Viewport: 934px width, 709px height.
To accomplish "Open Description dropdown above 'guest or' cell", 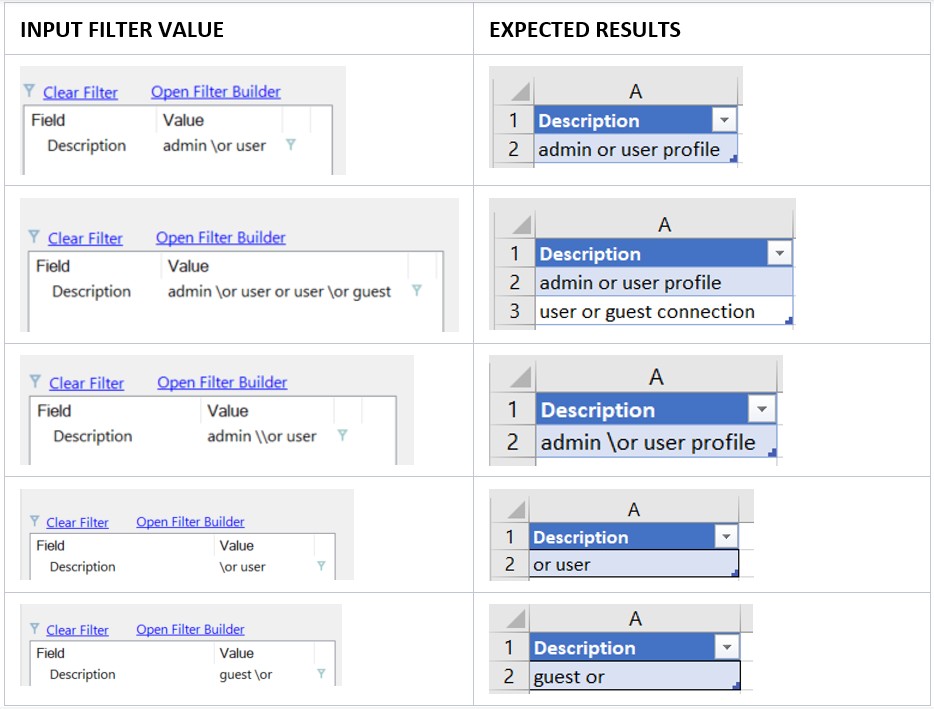I will [727, 648].
